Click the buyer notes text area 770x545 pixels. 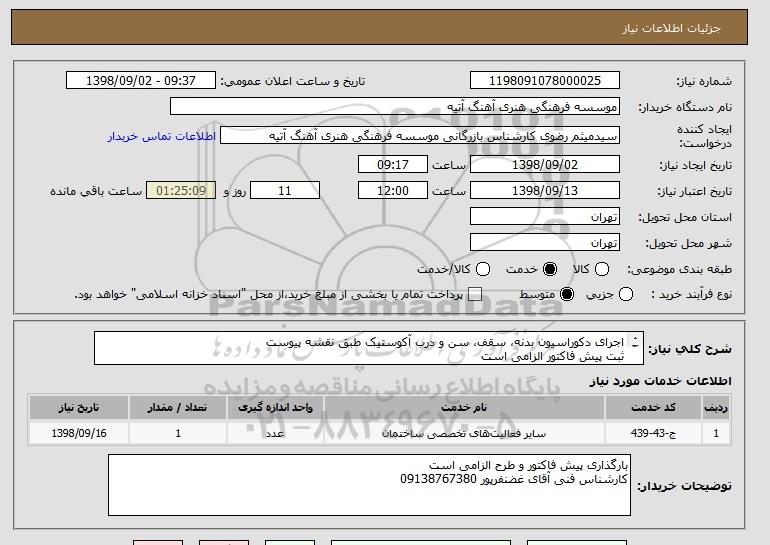click(369, 485)
